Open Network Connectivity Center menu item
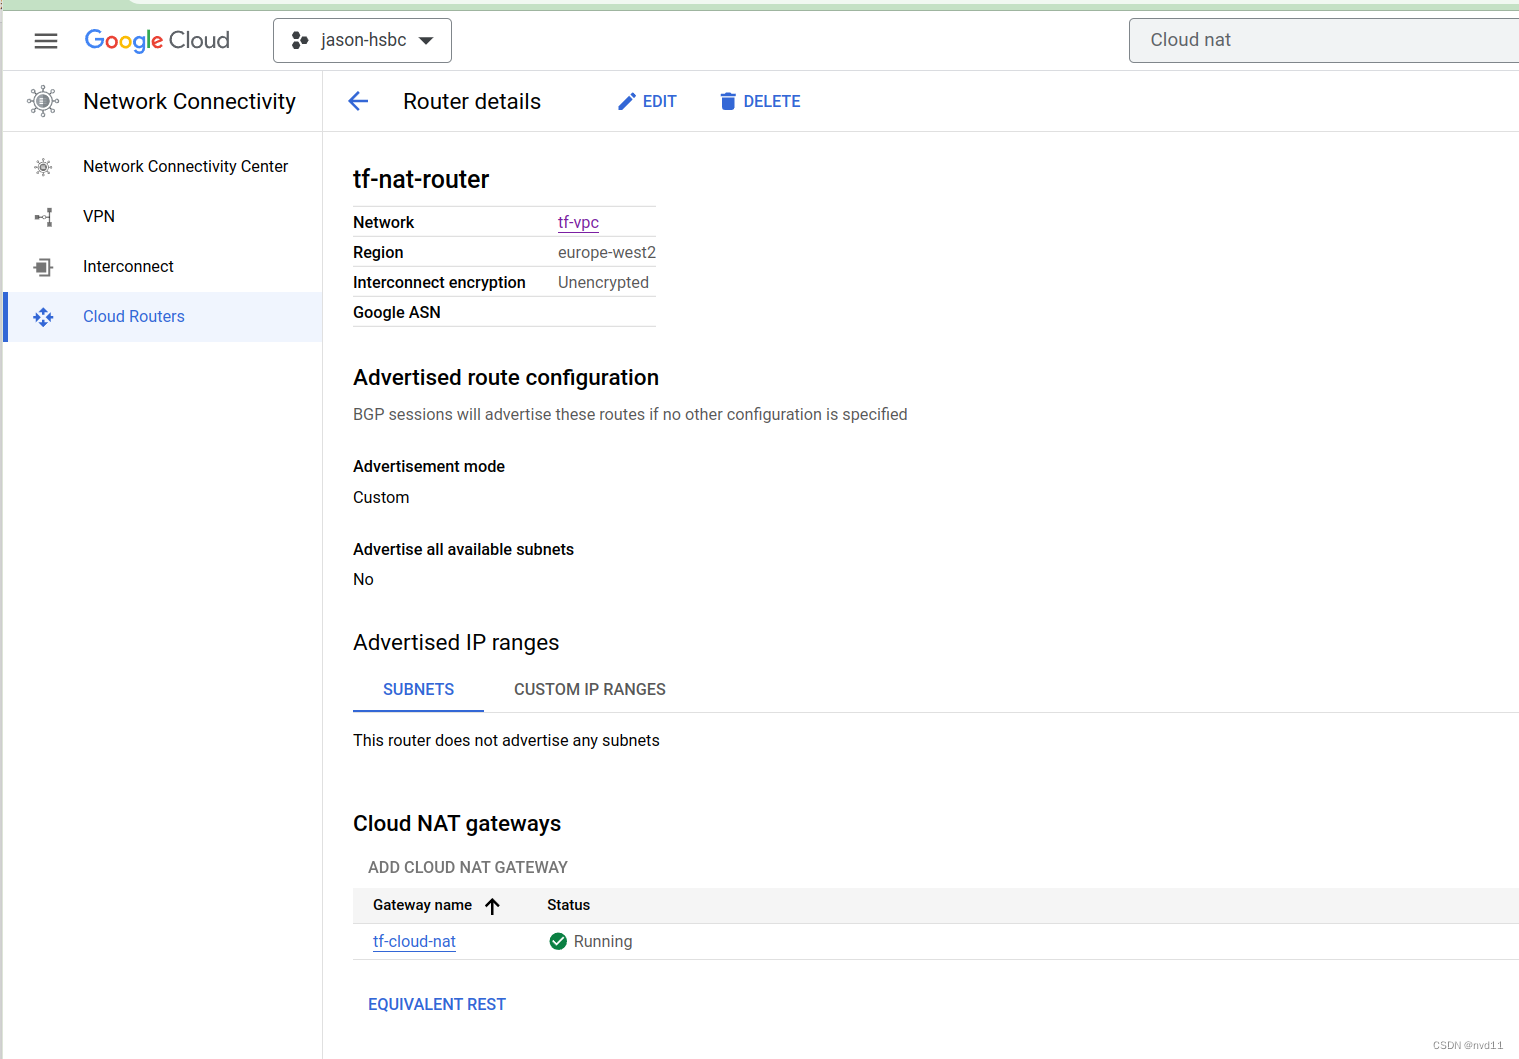Image resolution: width=1519 pixels, height=1059 pixels. click(185, 166)
